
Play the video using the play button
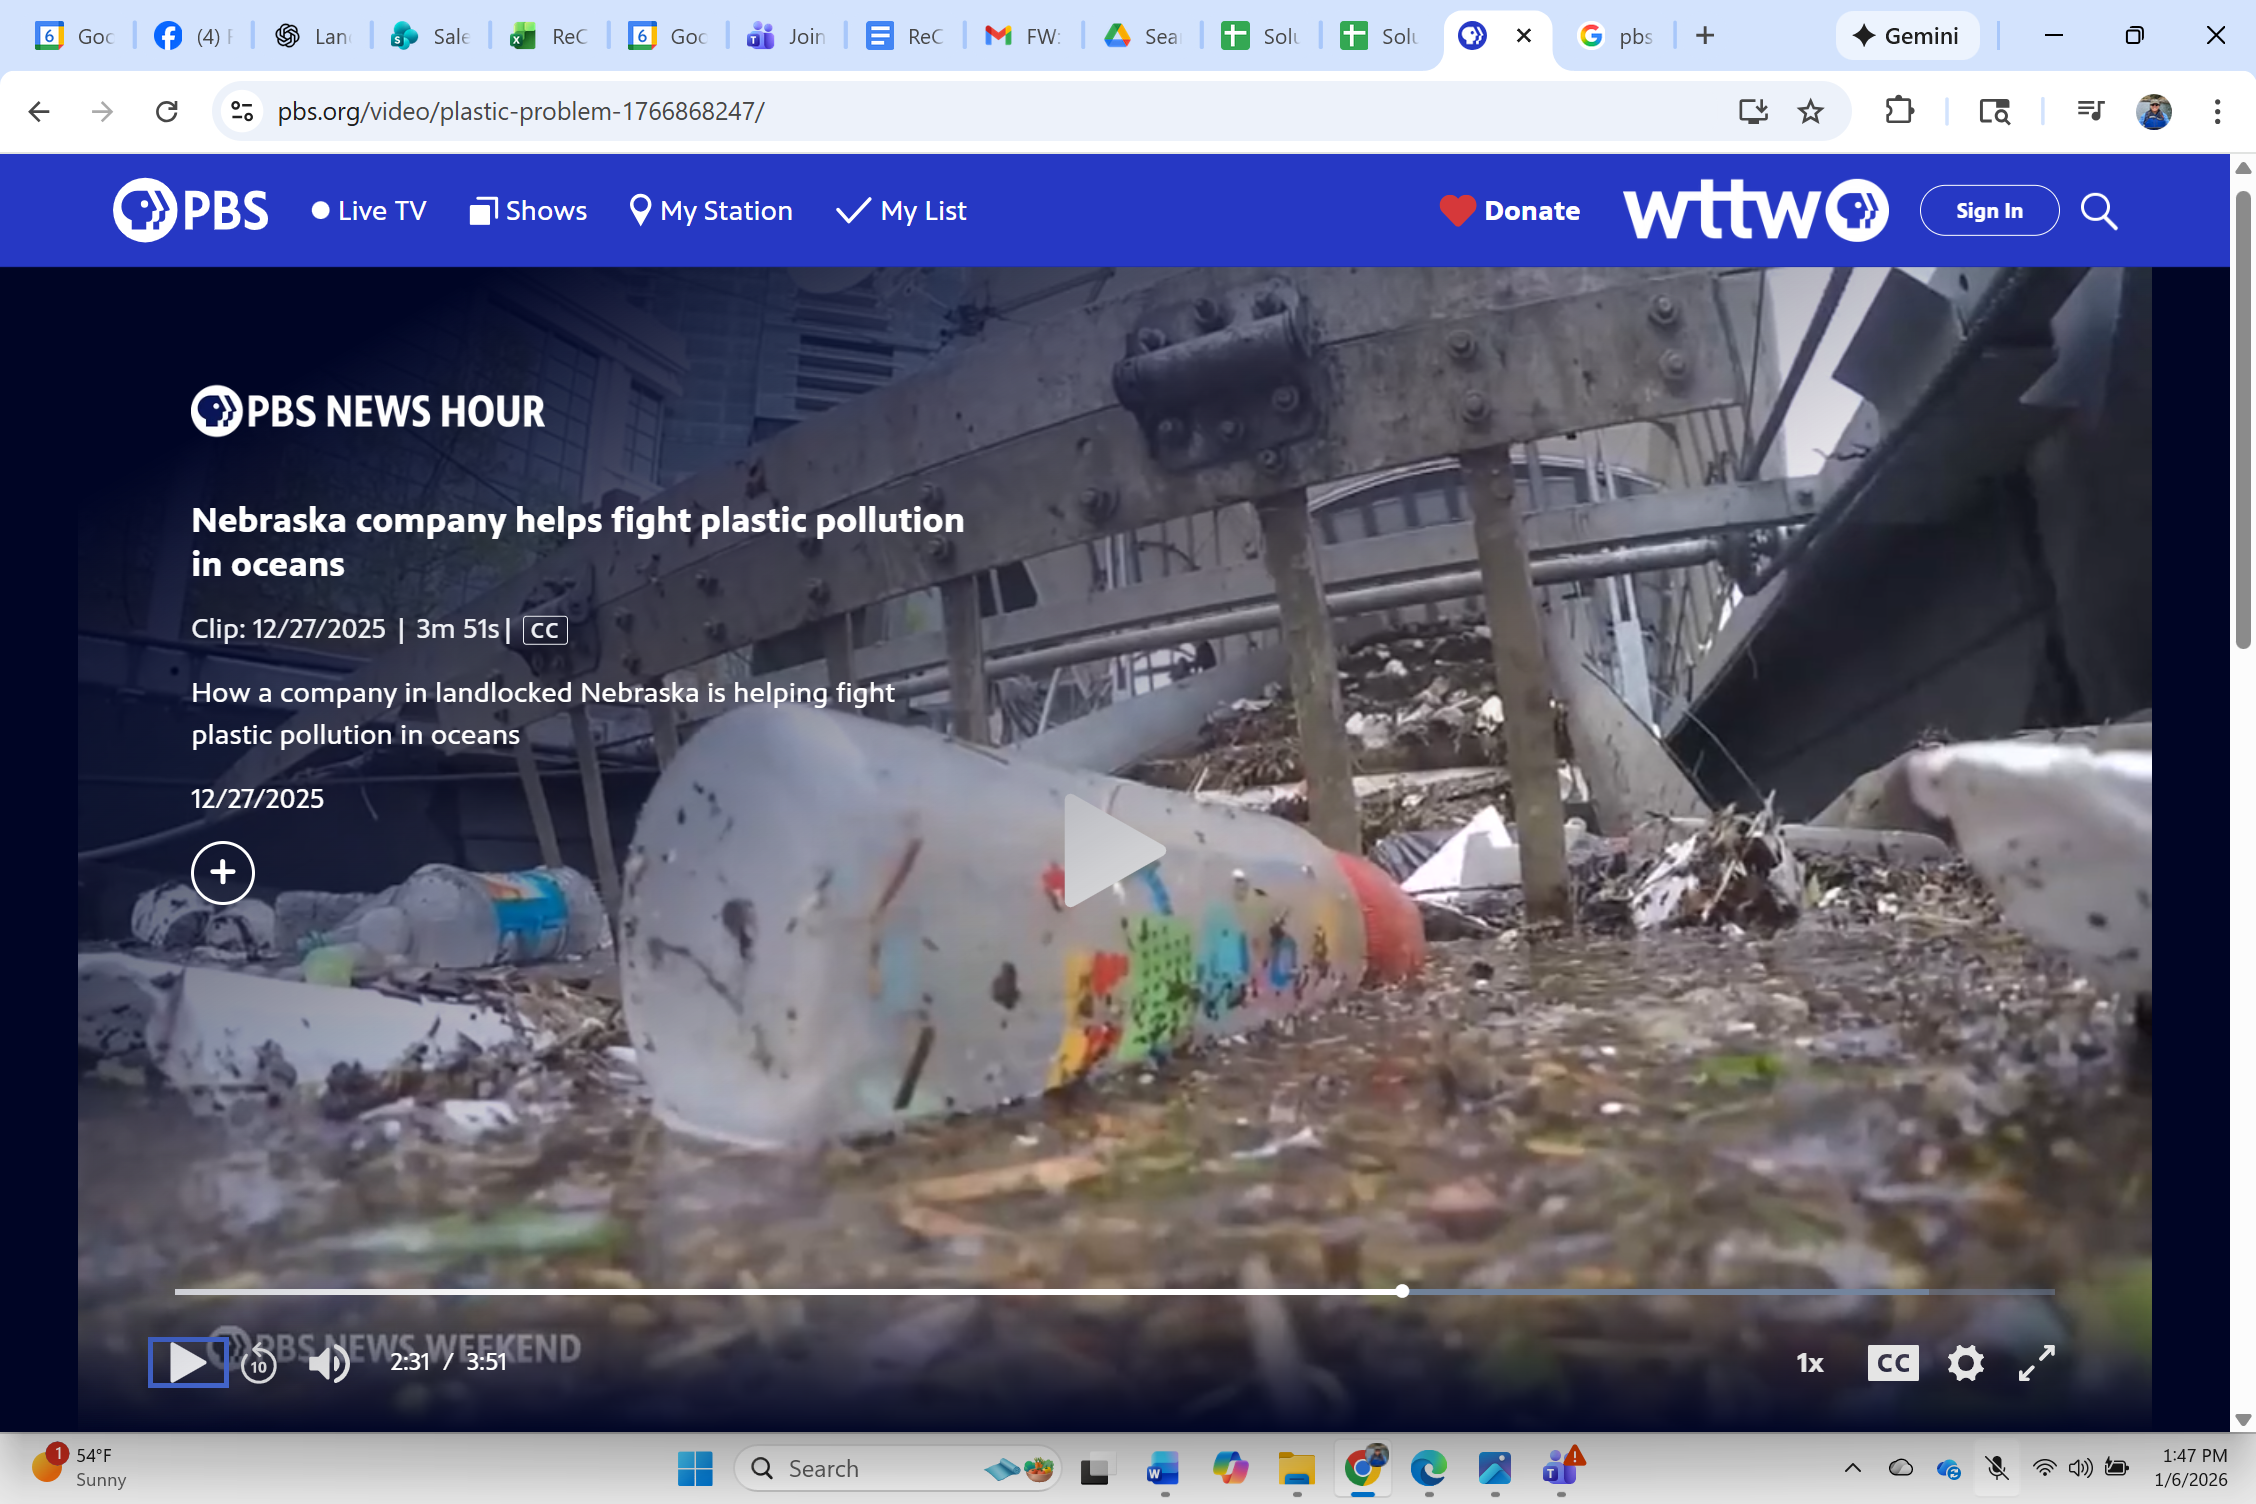[187, 1362]
